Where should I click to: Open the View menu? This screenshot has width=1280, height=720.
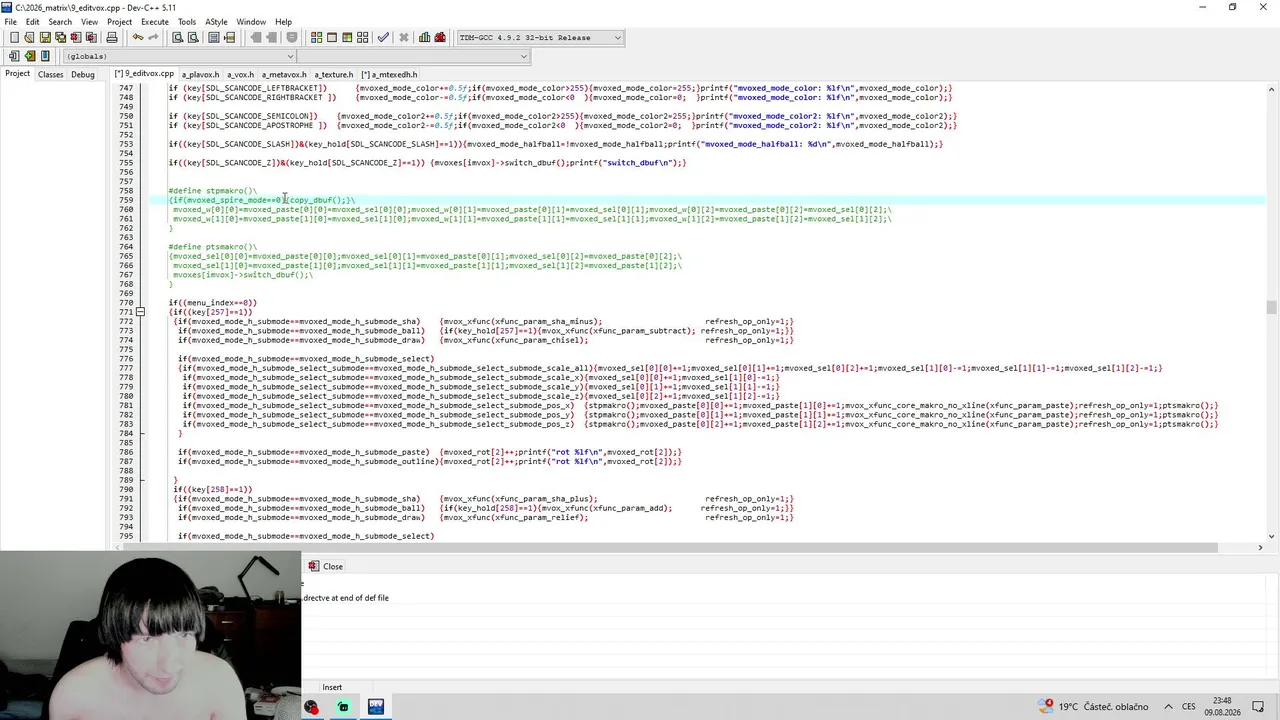tap(89, 22)
